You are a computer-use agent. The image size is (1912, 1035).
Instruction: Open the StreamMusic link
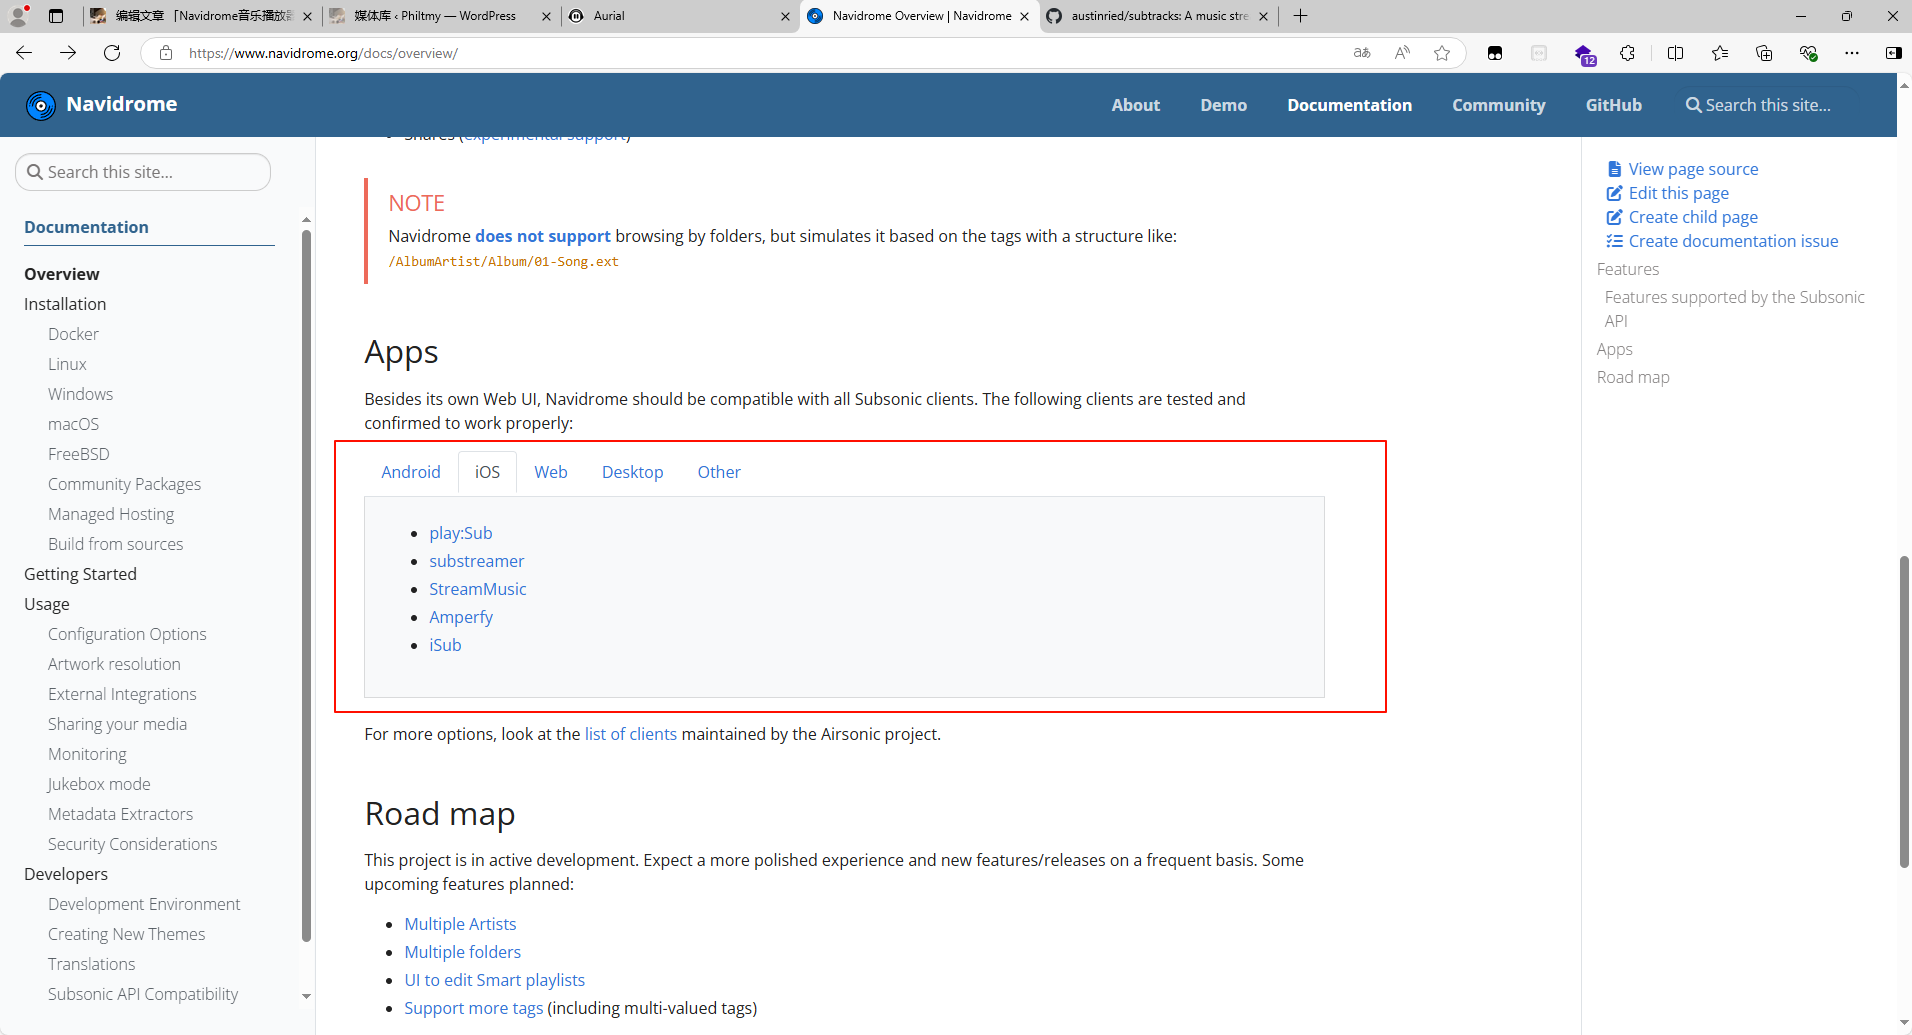coord(478,589)
